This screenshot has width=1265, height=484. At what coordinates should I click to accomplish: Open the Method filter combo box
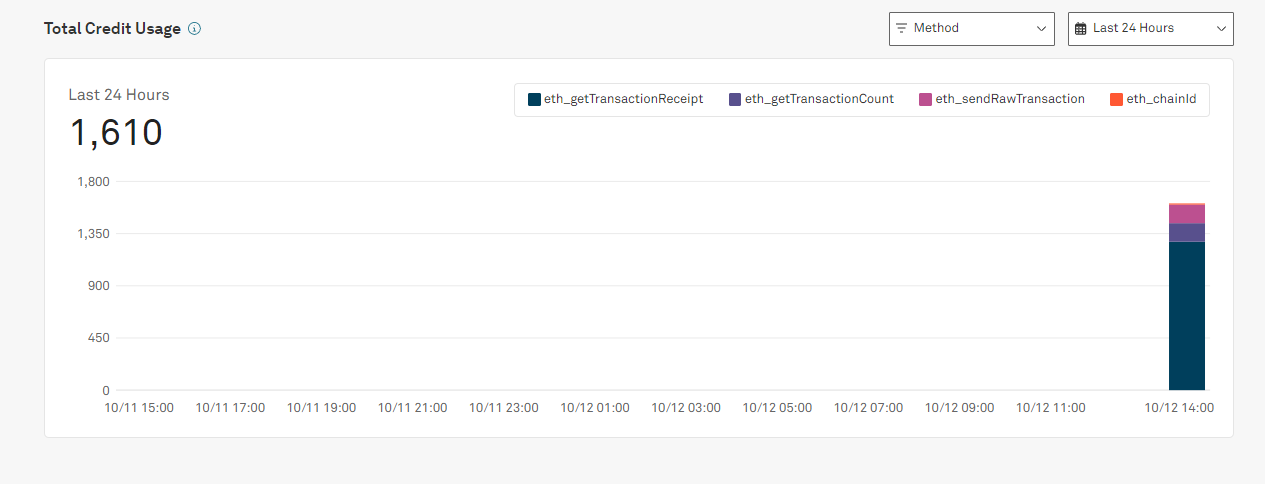click(972, 29)
